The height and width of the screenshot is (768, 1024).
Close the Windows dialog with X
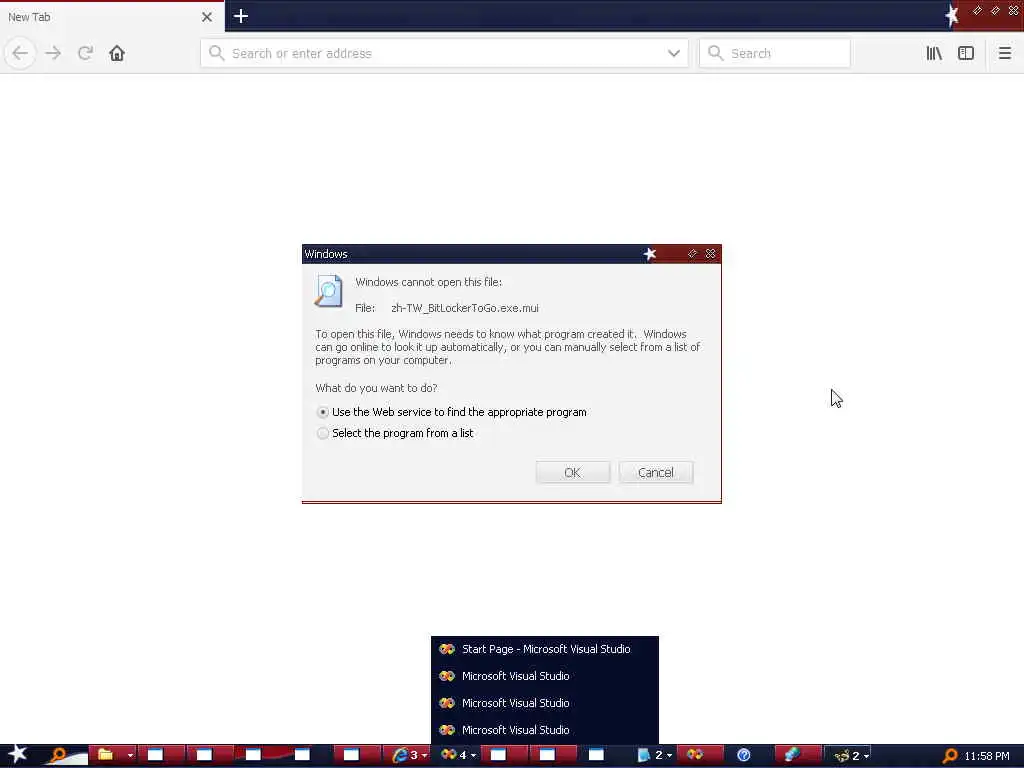[711, 253]
